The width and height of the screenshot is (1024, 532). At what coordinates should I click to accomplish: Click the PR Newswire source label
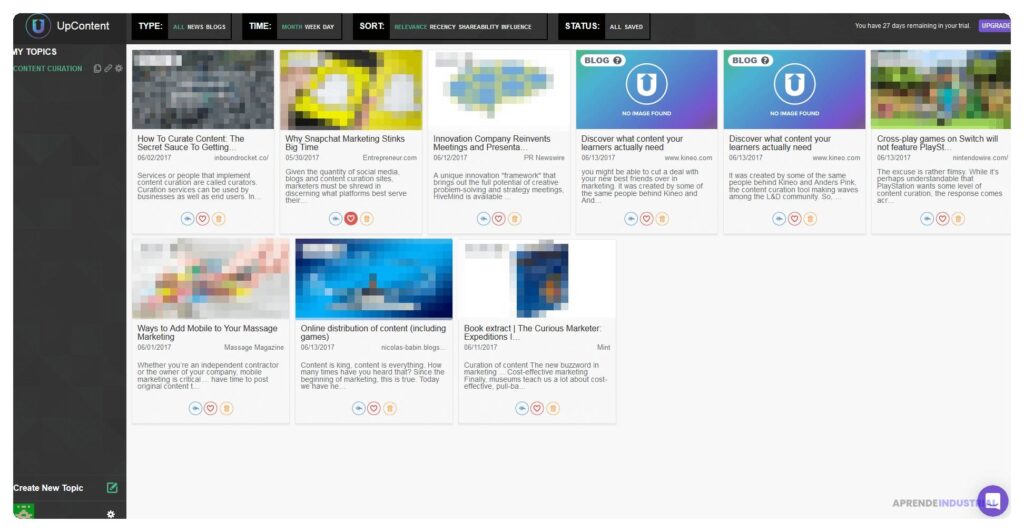click(544, 158)
